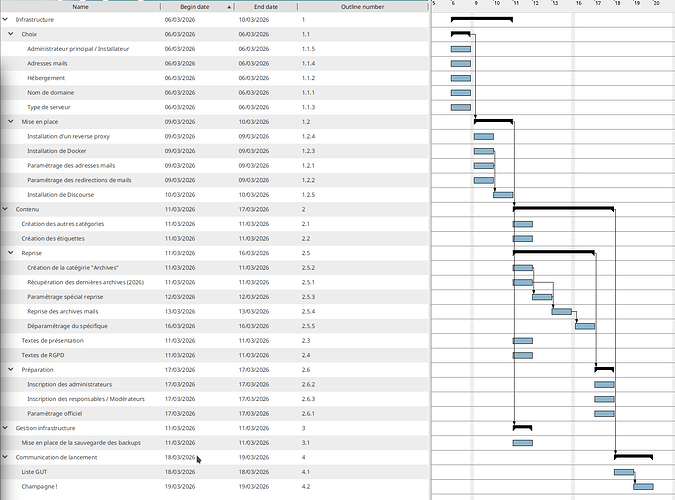Viewport: 675px width, 500px height.
Task: Collapse the Contenu task group
Action: [x=6, y=209]
